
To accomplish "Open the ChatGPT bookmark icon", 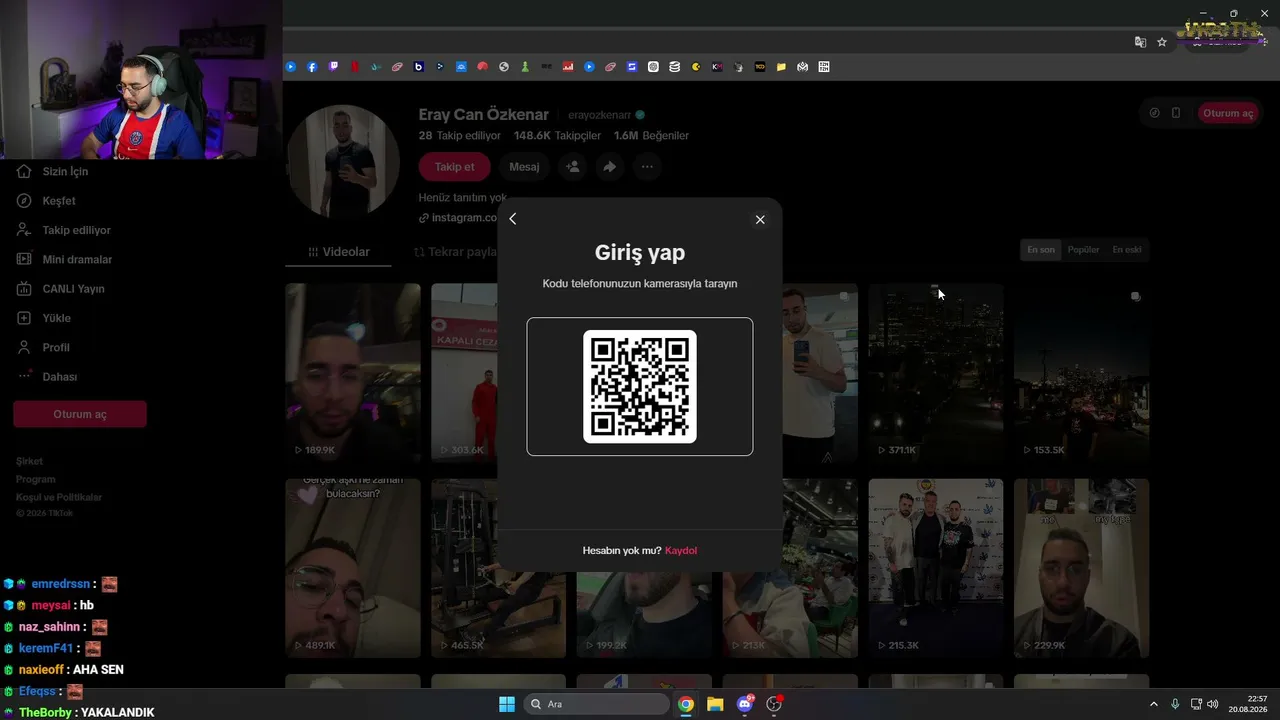I will [x=653, y=67].
